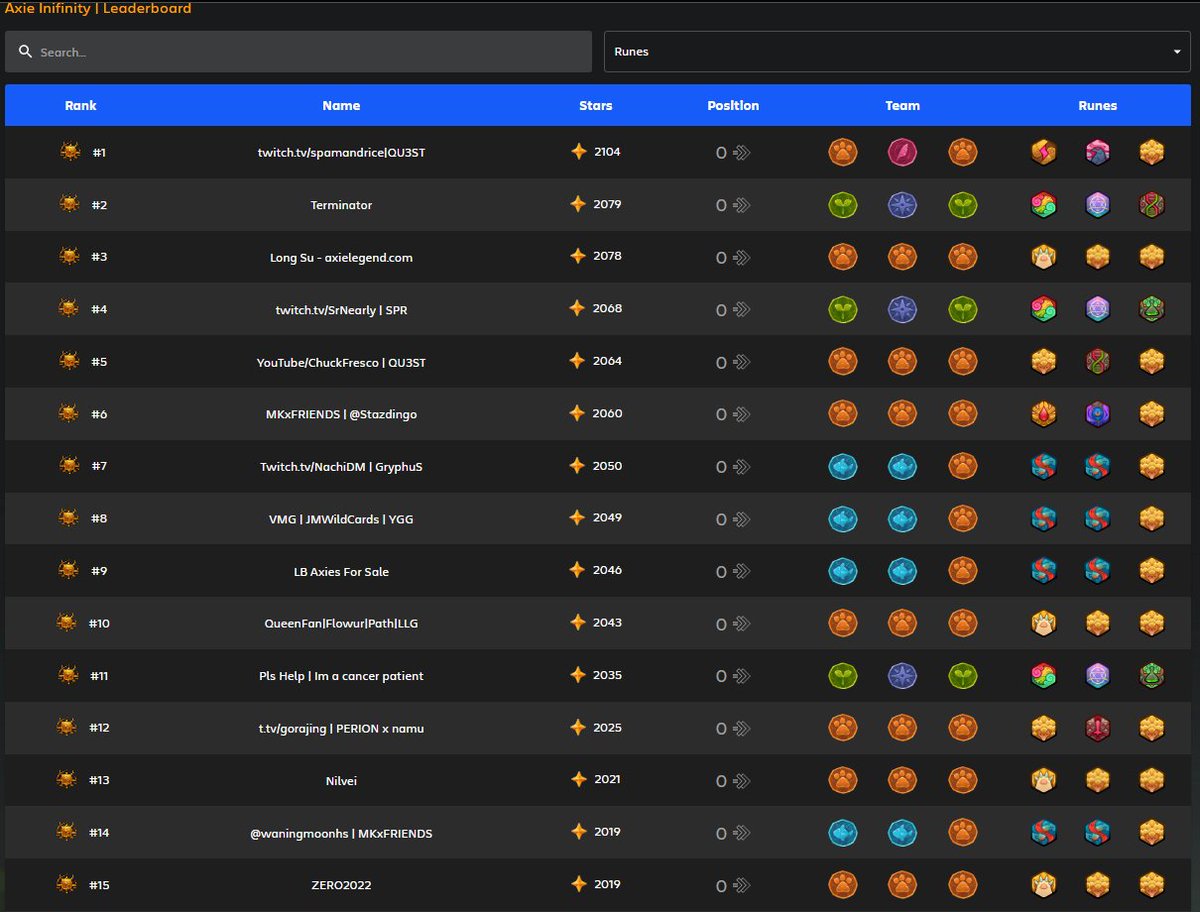Screen dimensions: 1200x912
Task: Click the name QueenFan|Flowur|Path|LLG
Action: point(341,623)
